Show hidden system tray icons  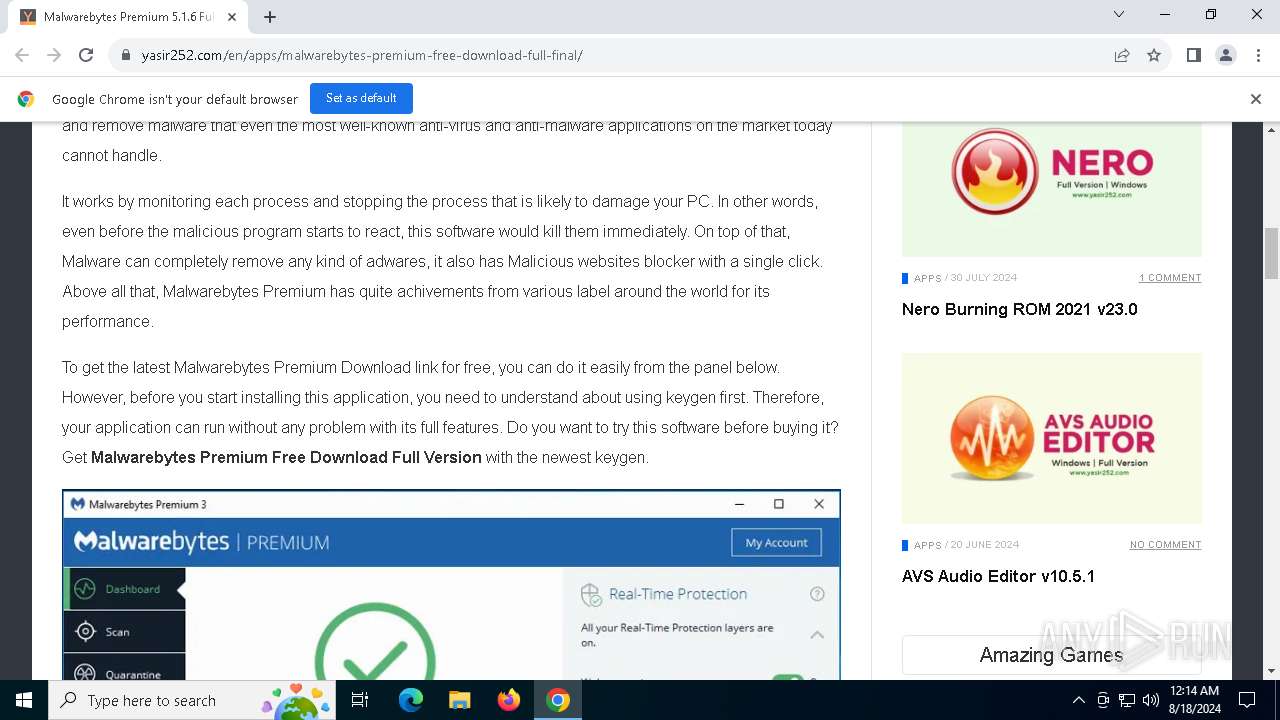[1079, 700]
